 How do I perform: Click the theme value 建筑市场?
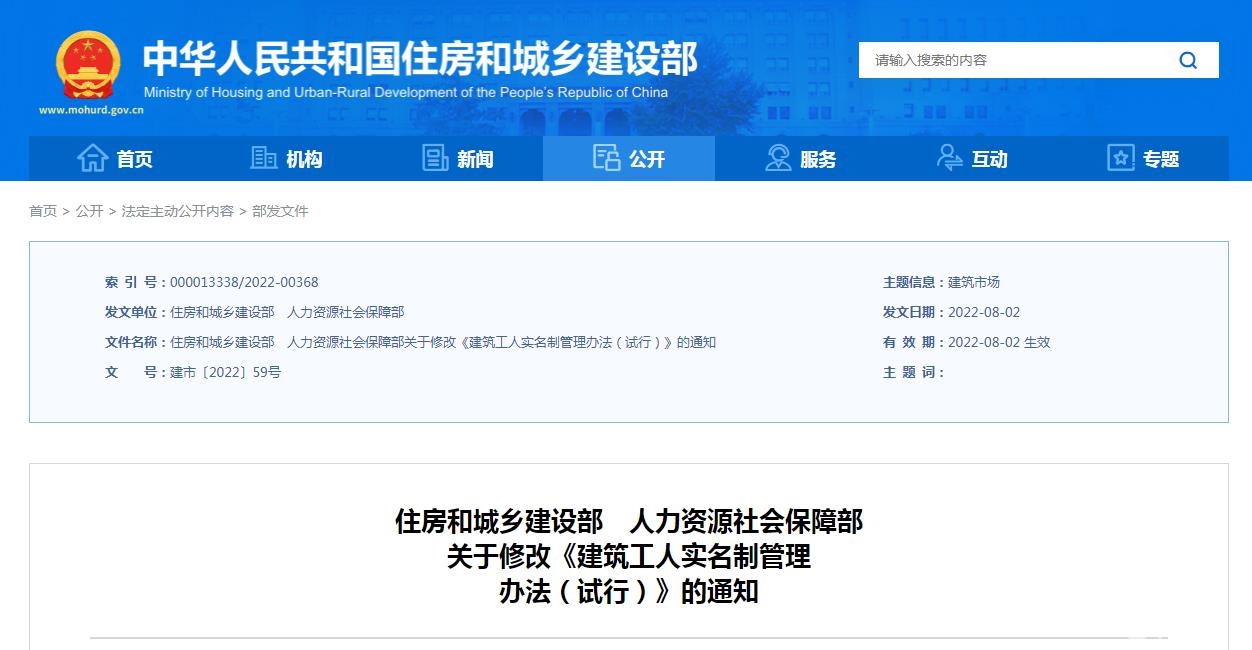[974, 282]
